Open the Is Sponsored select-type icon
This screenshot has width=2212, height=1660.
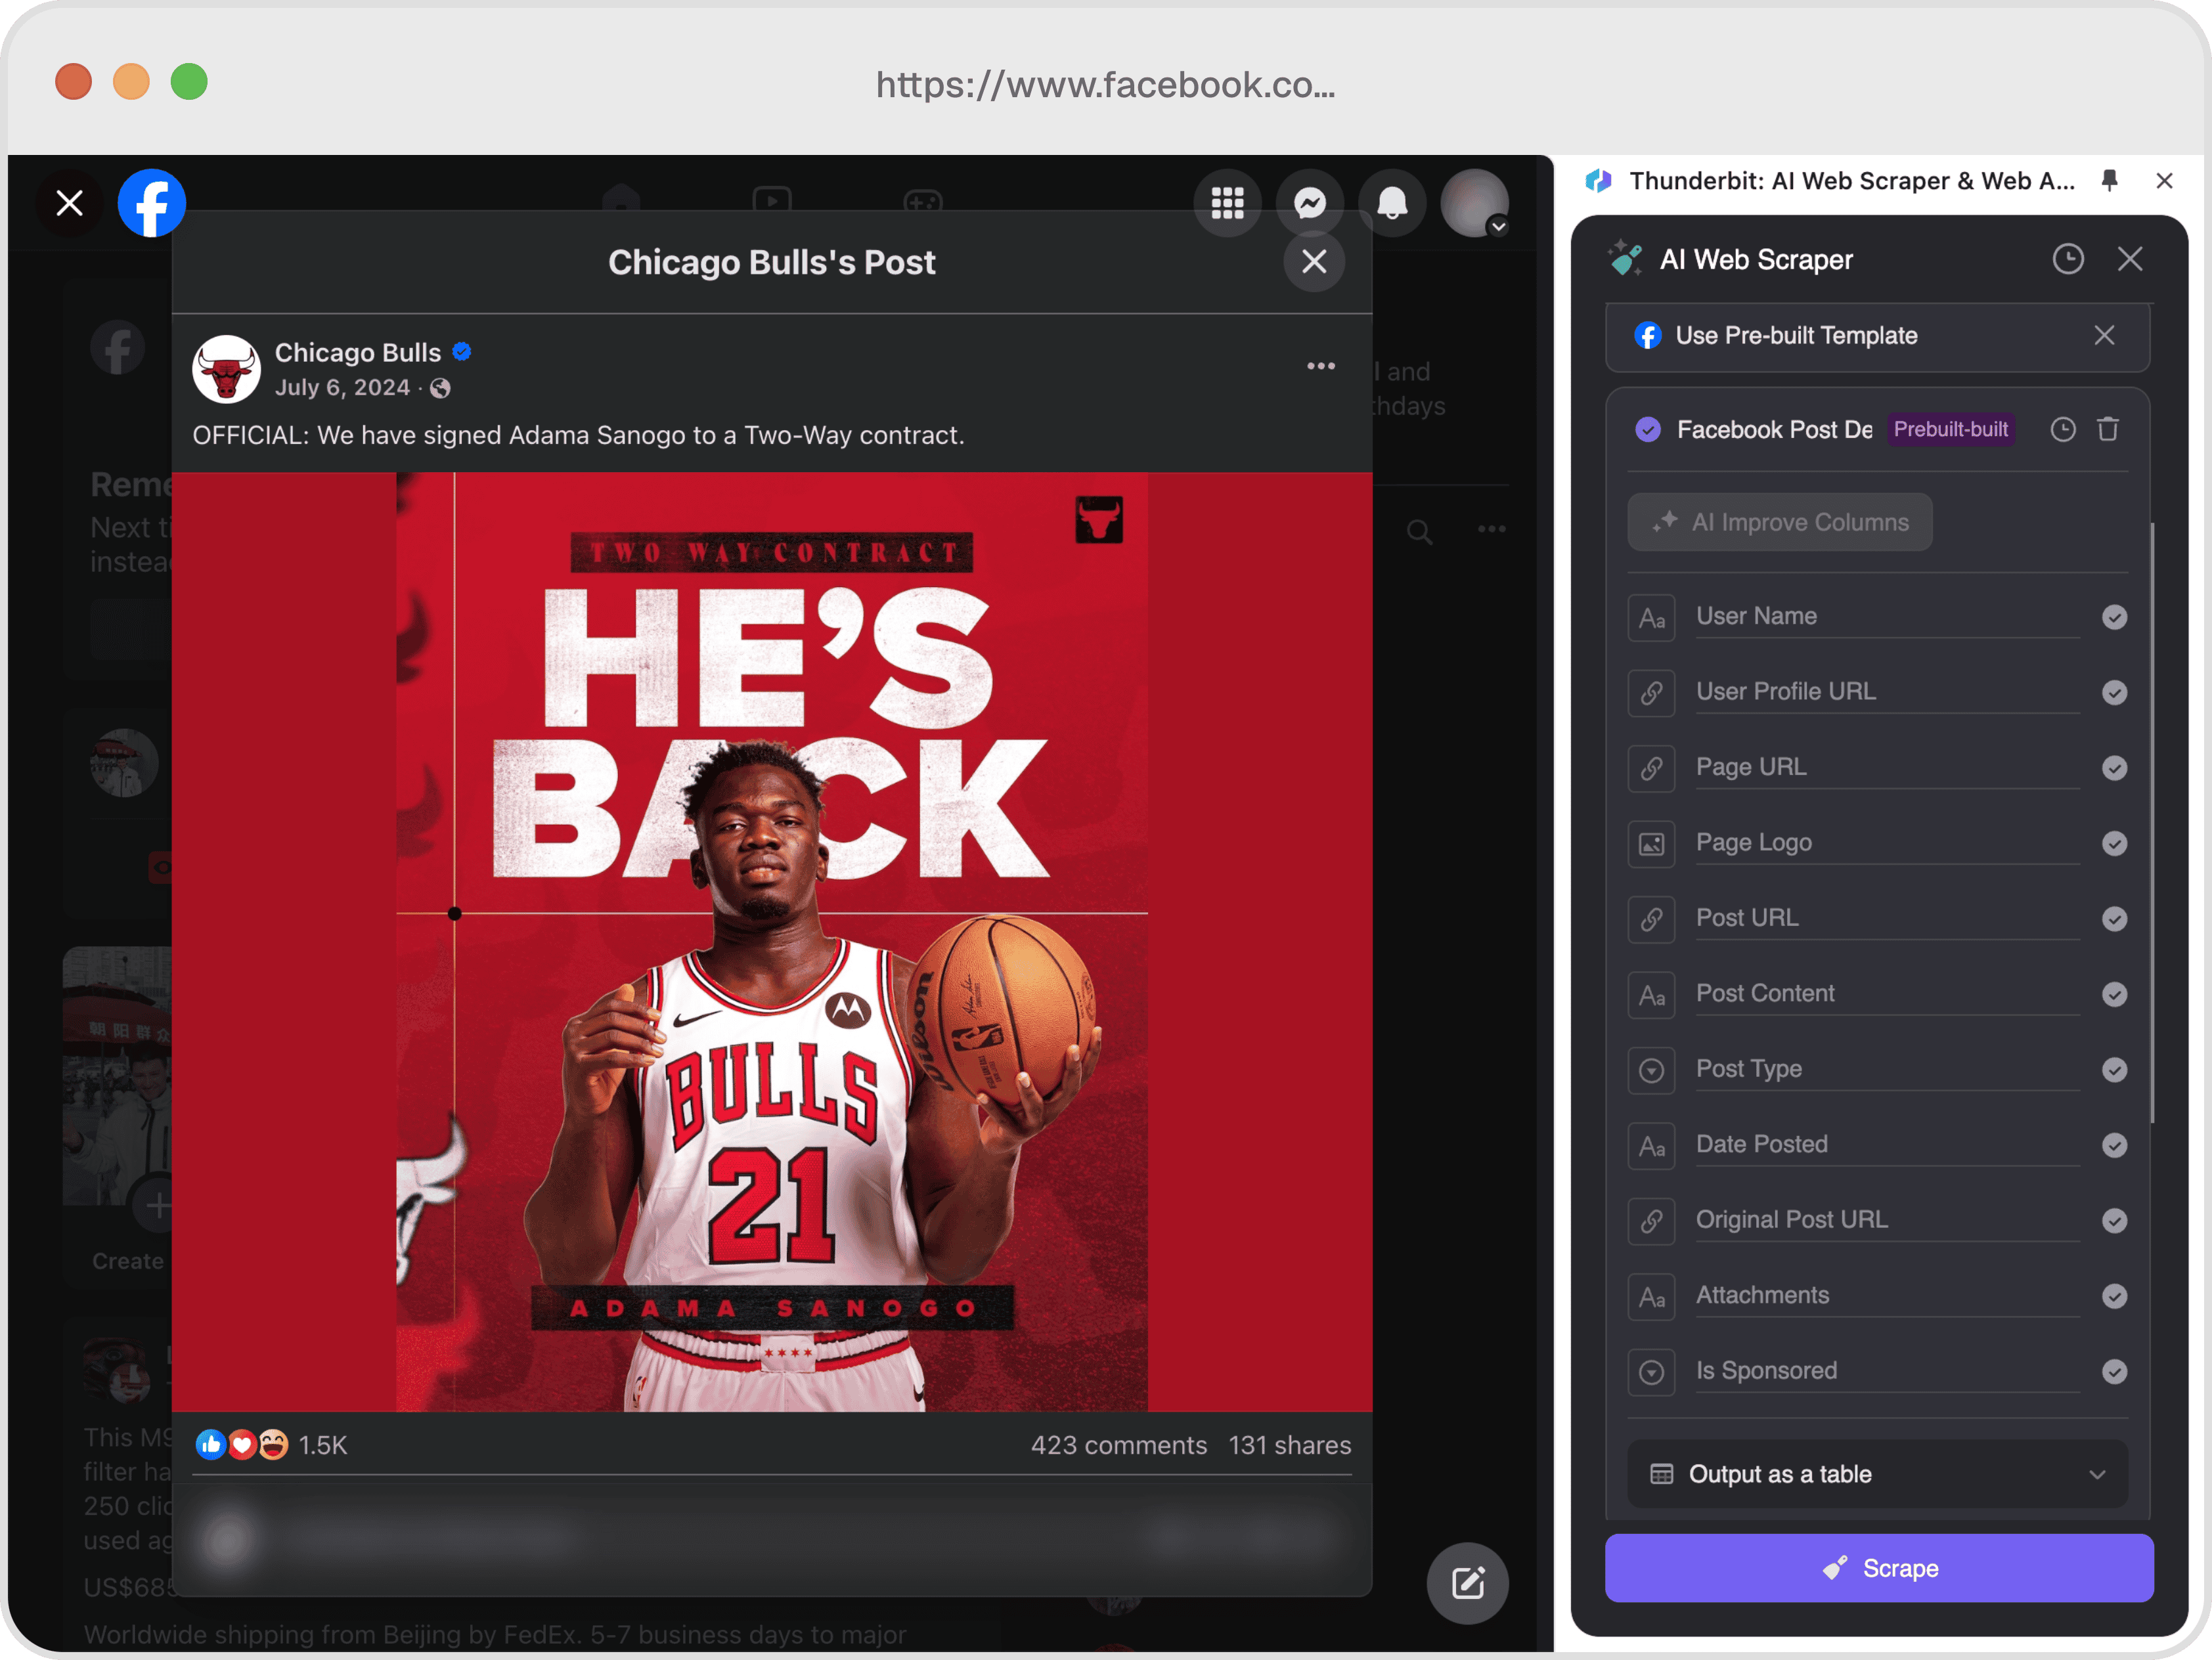1652,1372
